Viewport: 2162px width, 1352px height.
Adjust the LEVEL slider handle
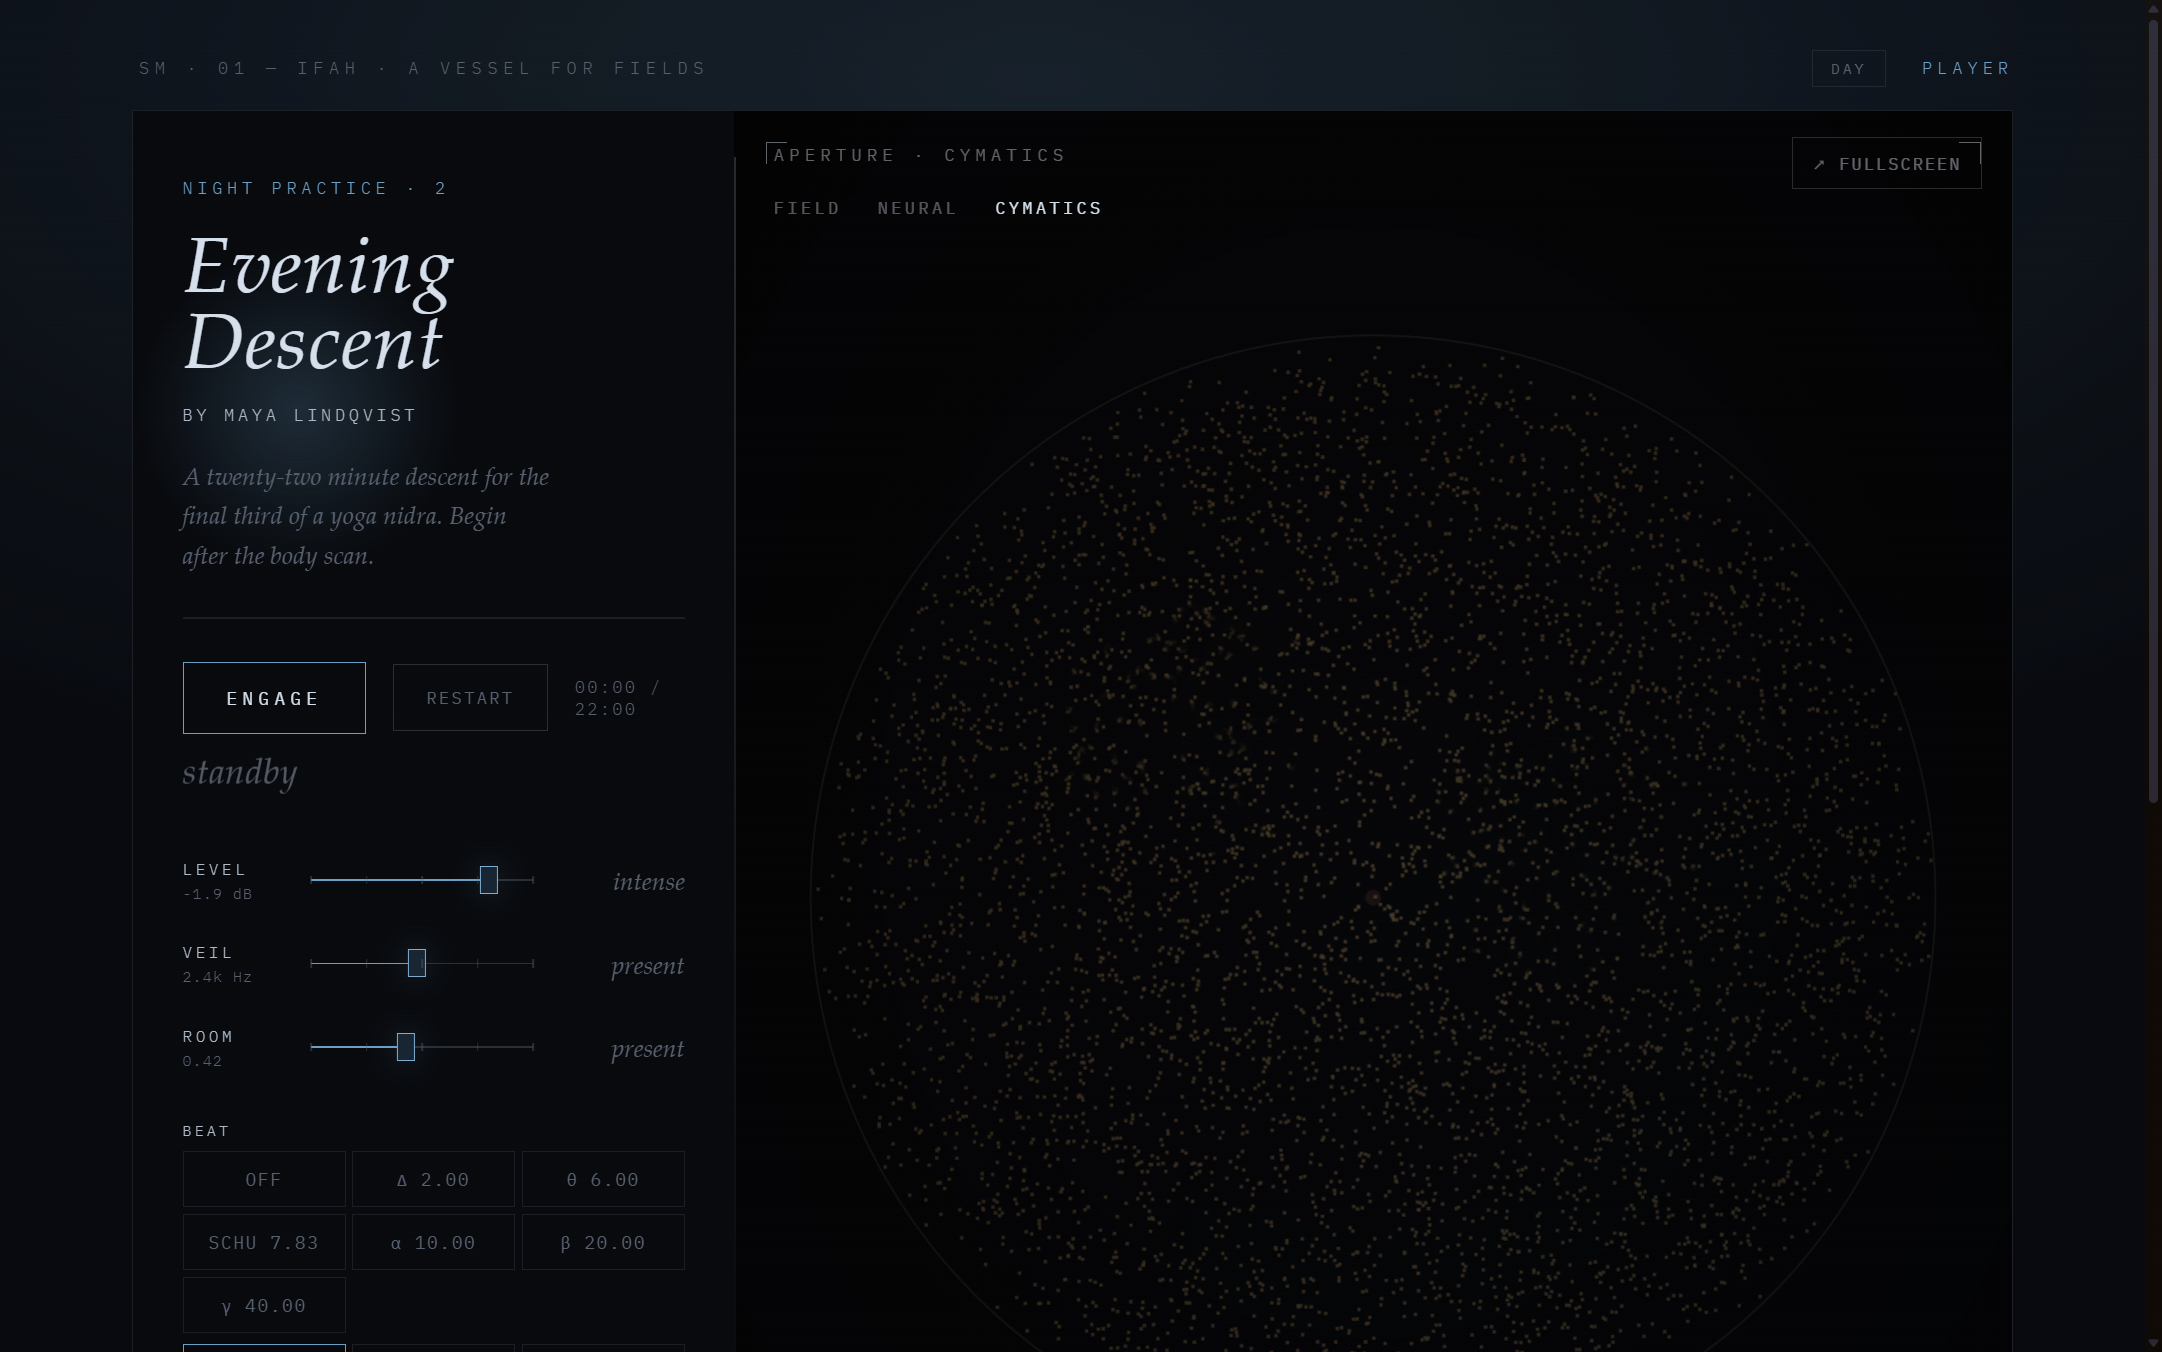click(x=488, y=880)
